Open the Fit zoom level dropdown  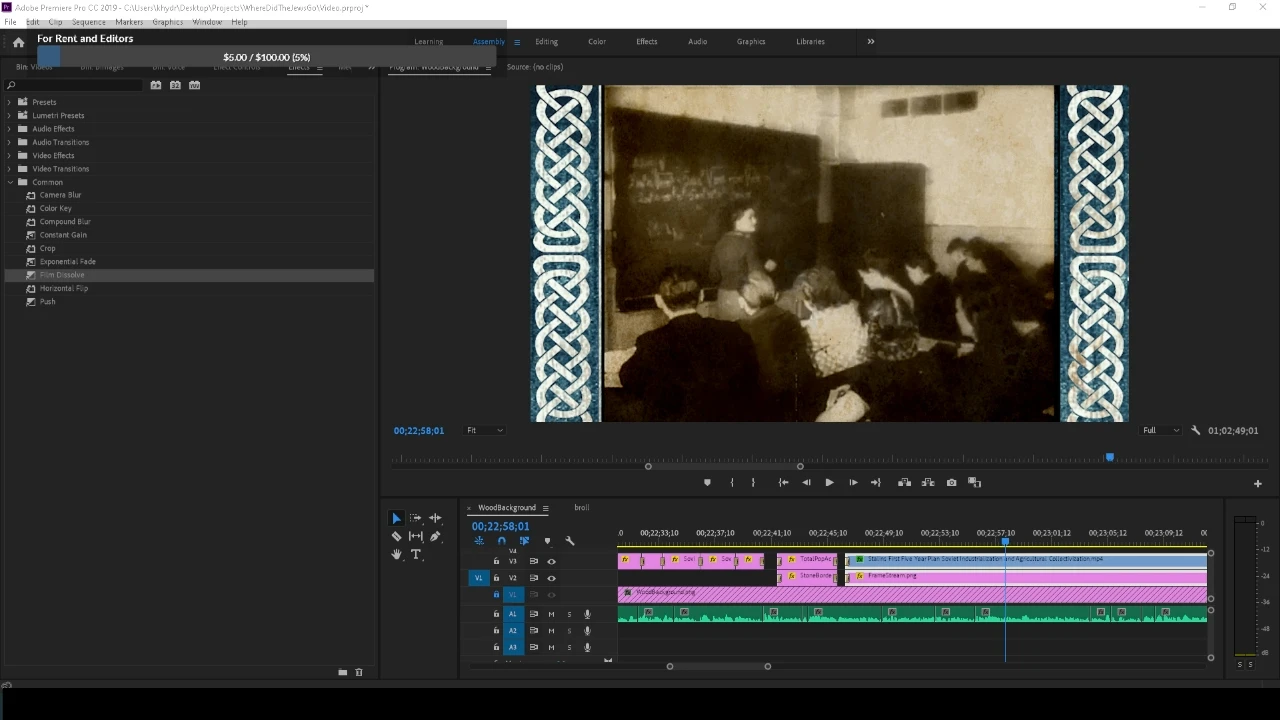coord(485,430)
